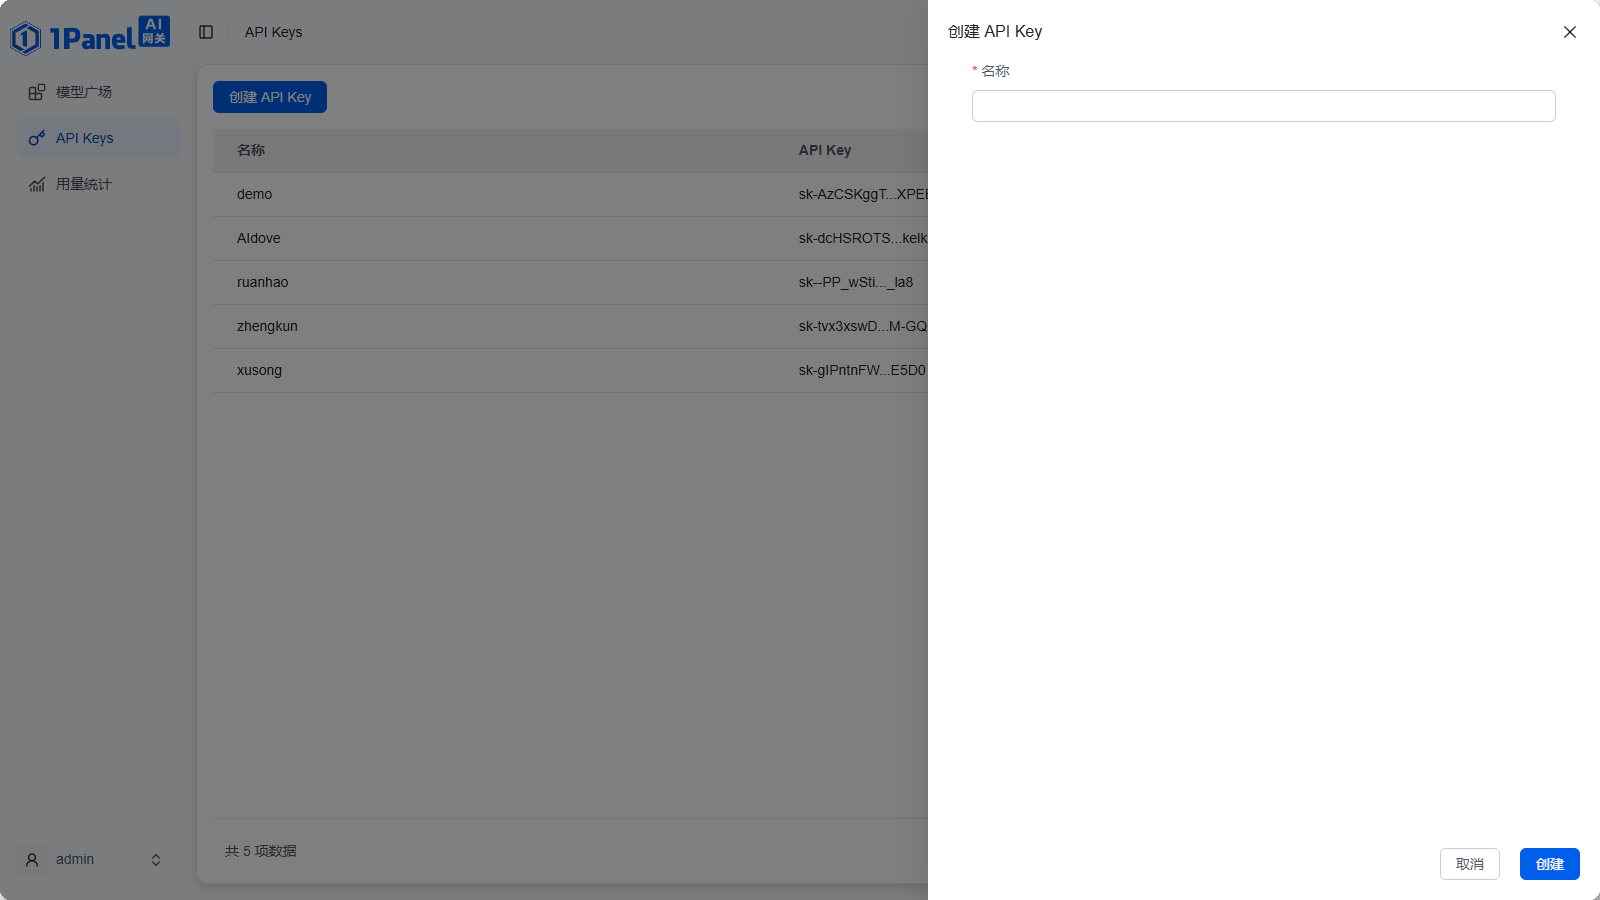Select the ruanhao key row
The image size is (1600, 900).
click(570, 282)
